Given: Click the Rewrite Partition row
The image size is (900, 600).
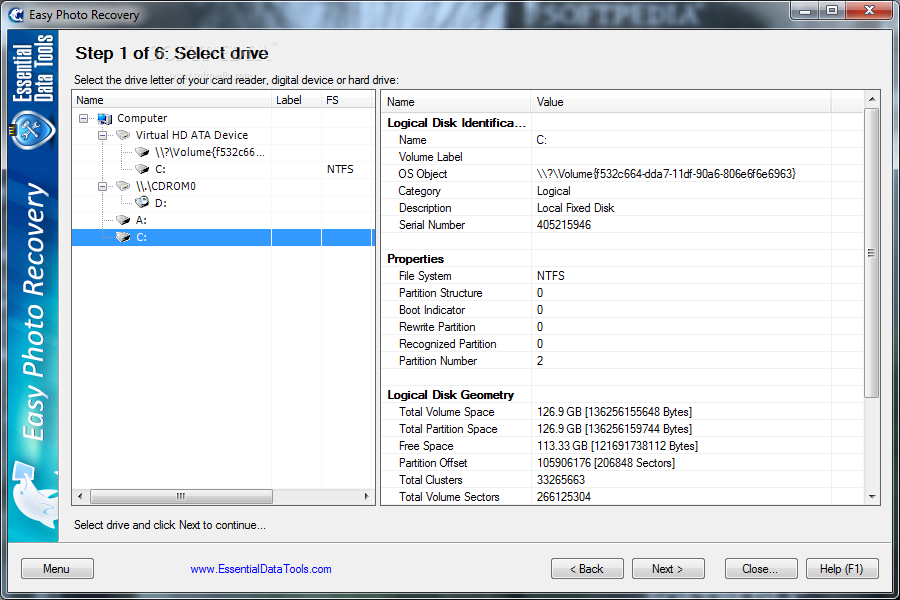Looking at the screenshot, I should click(622, 327).
